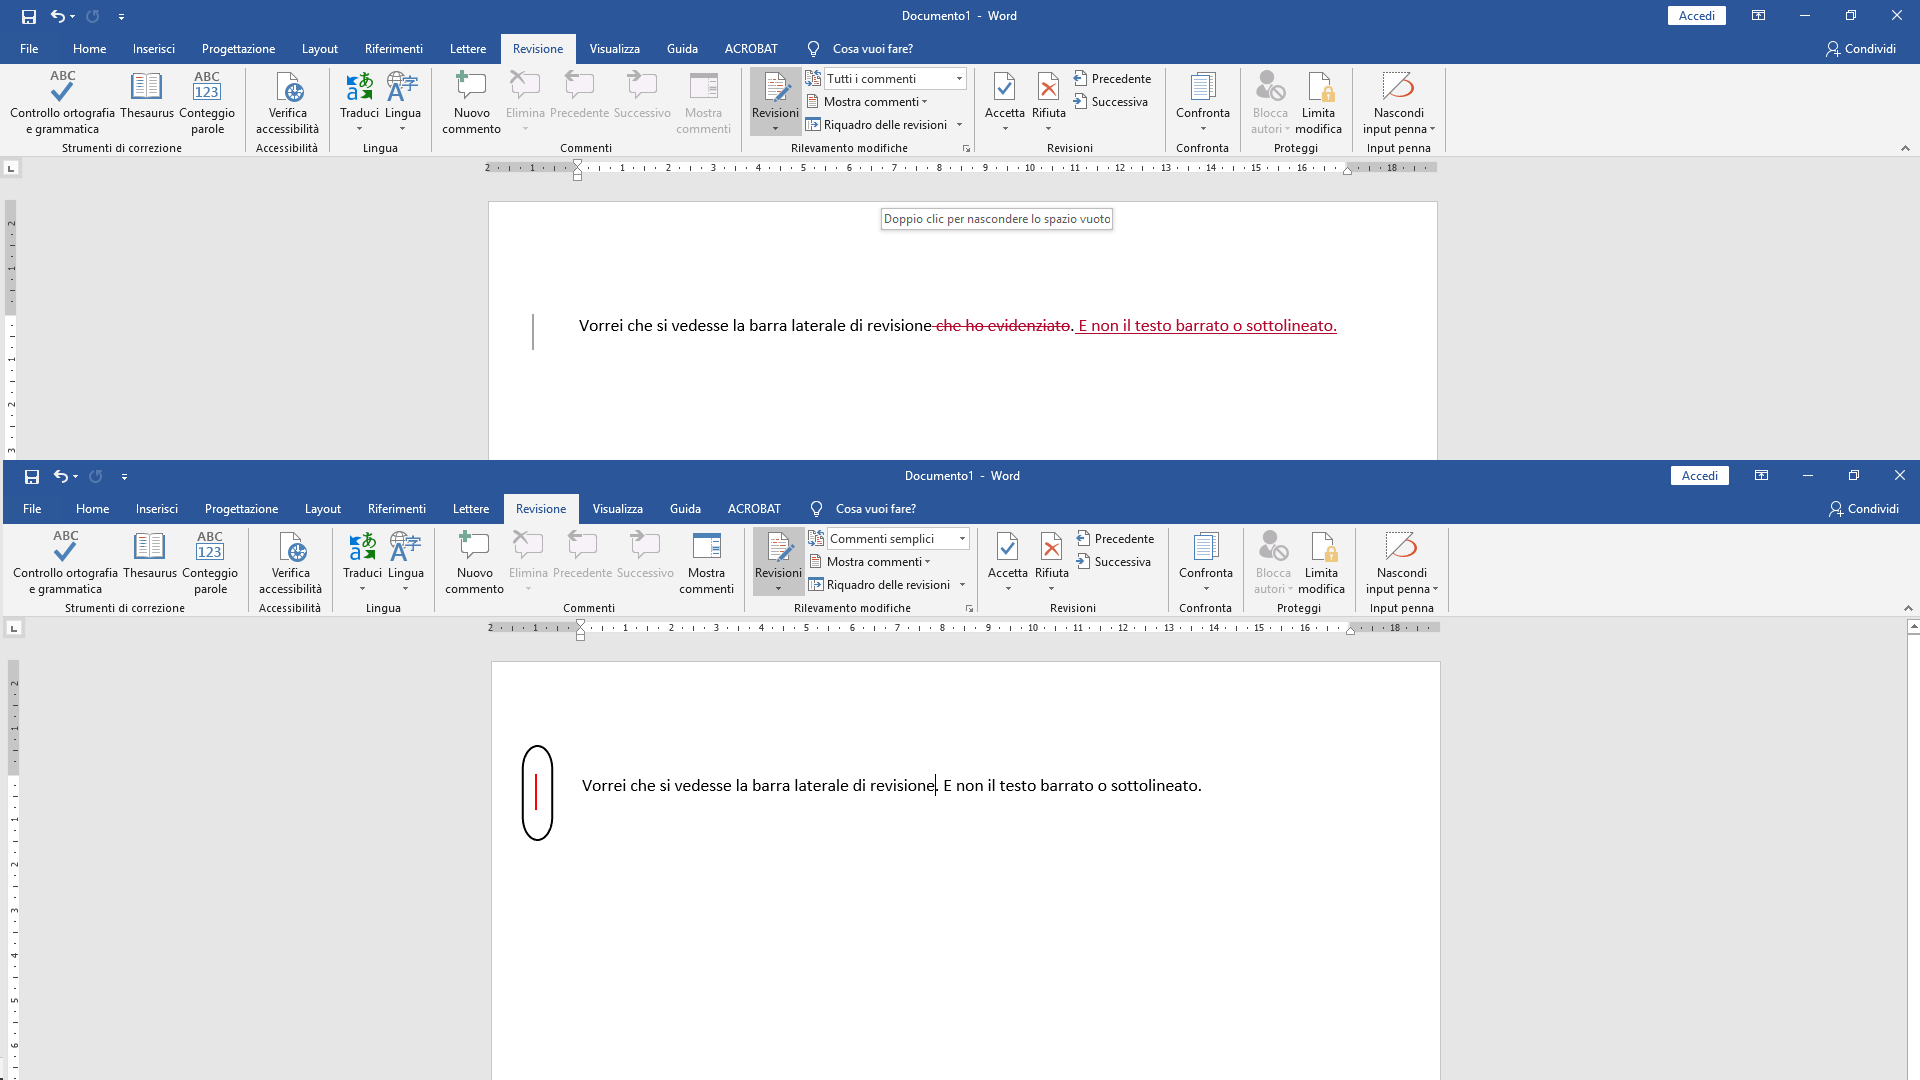Switch to the Home tab in upper window
The width and height of the screenshot is (1920, 1080).
(89, 49)
